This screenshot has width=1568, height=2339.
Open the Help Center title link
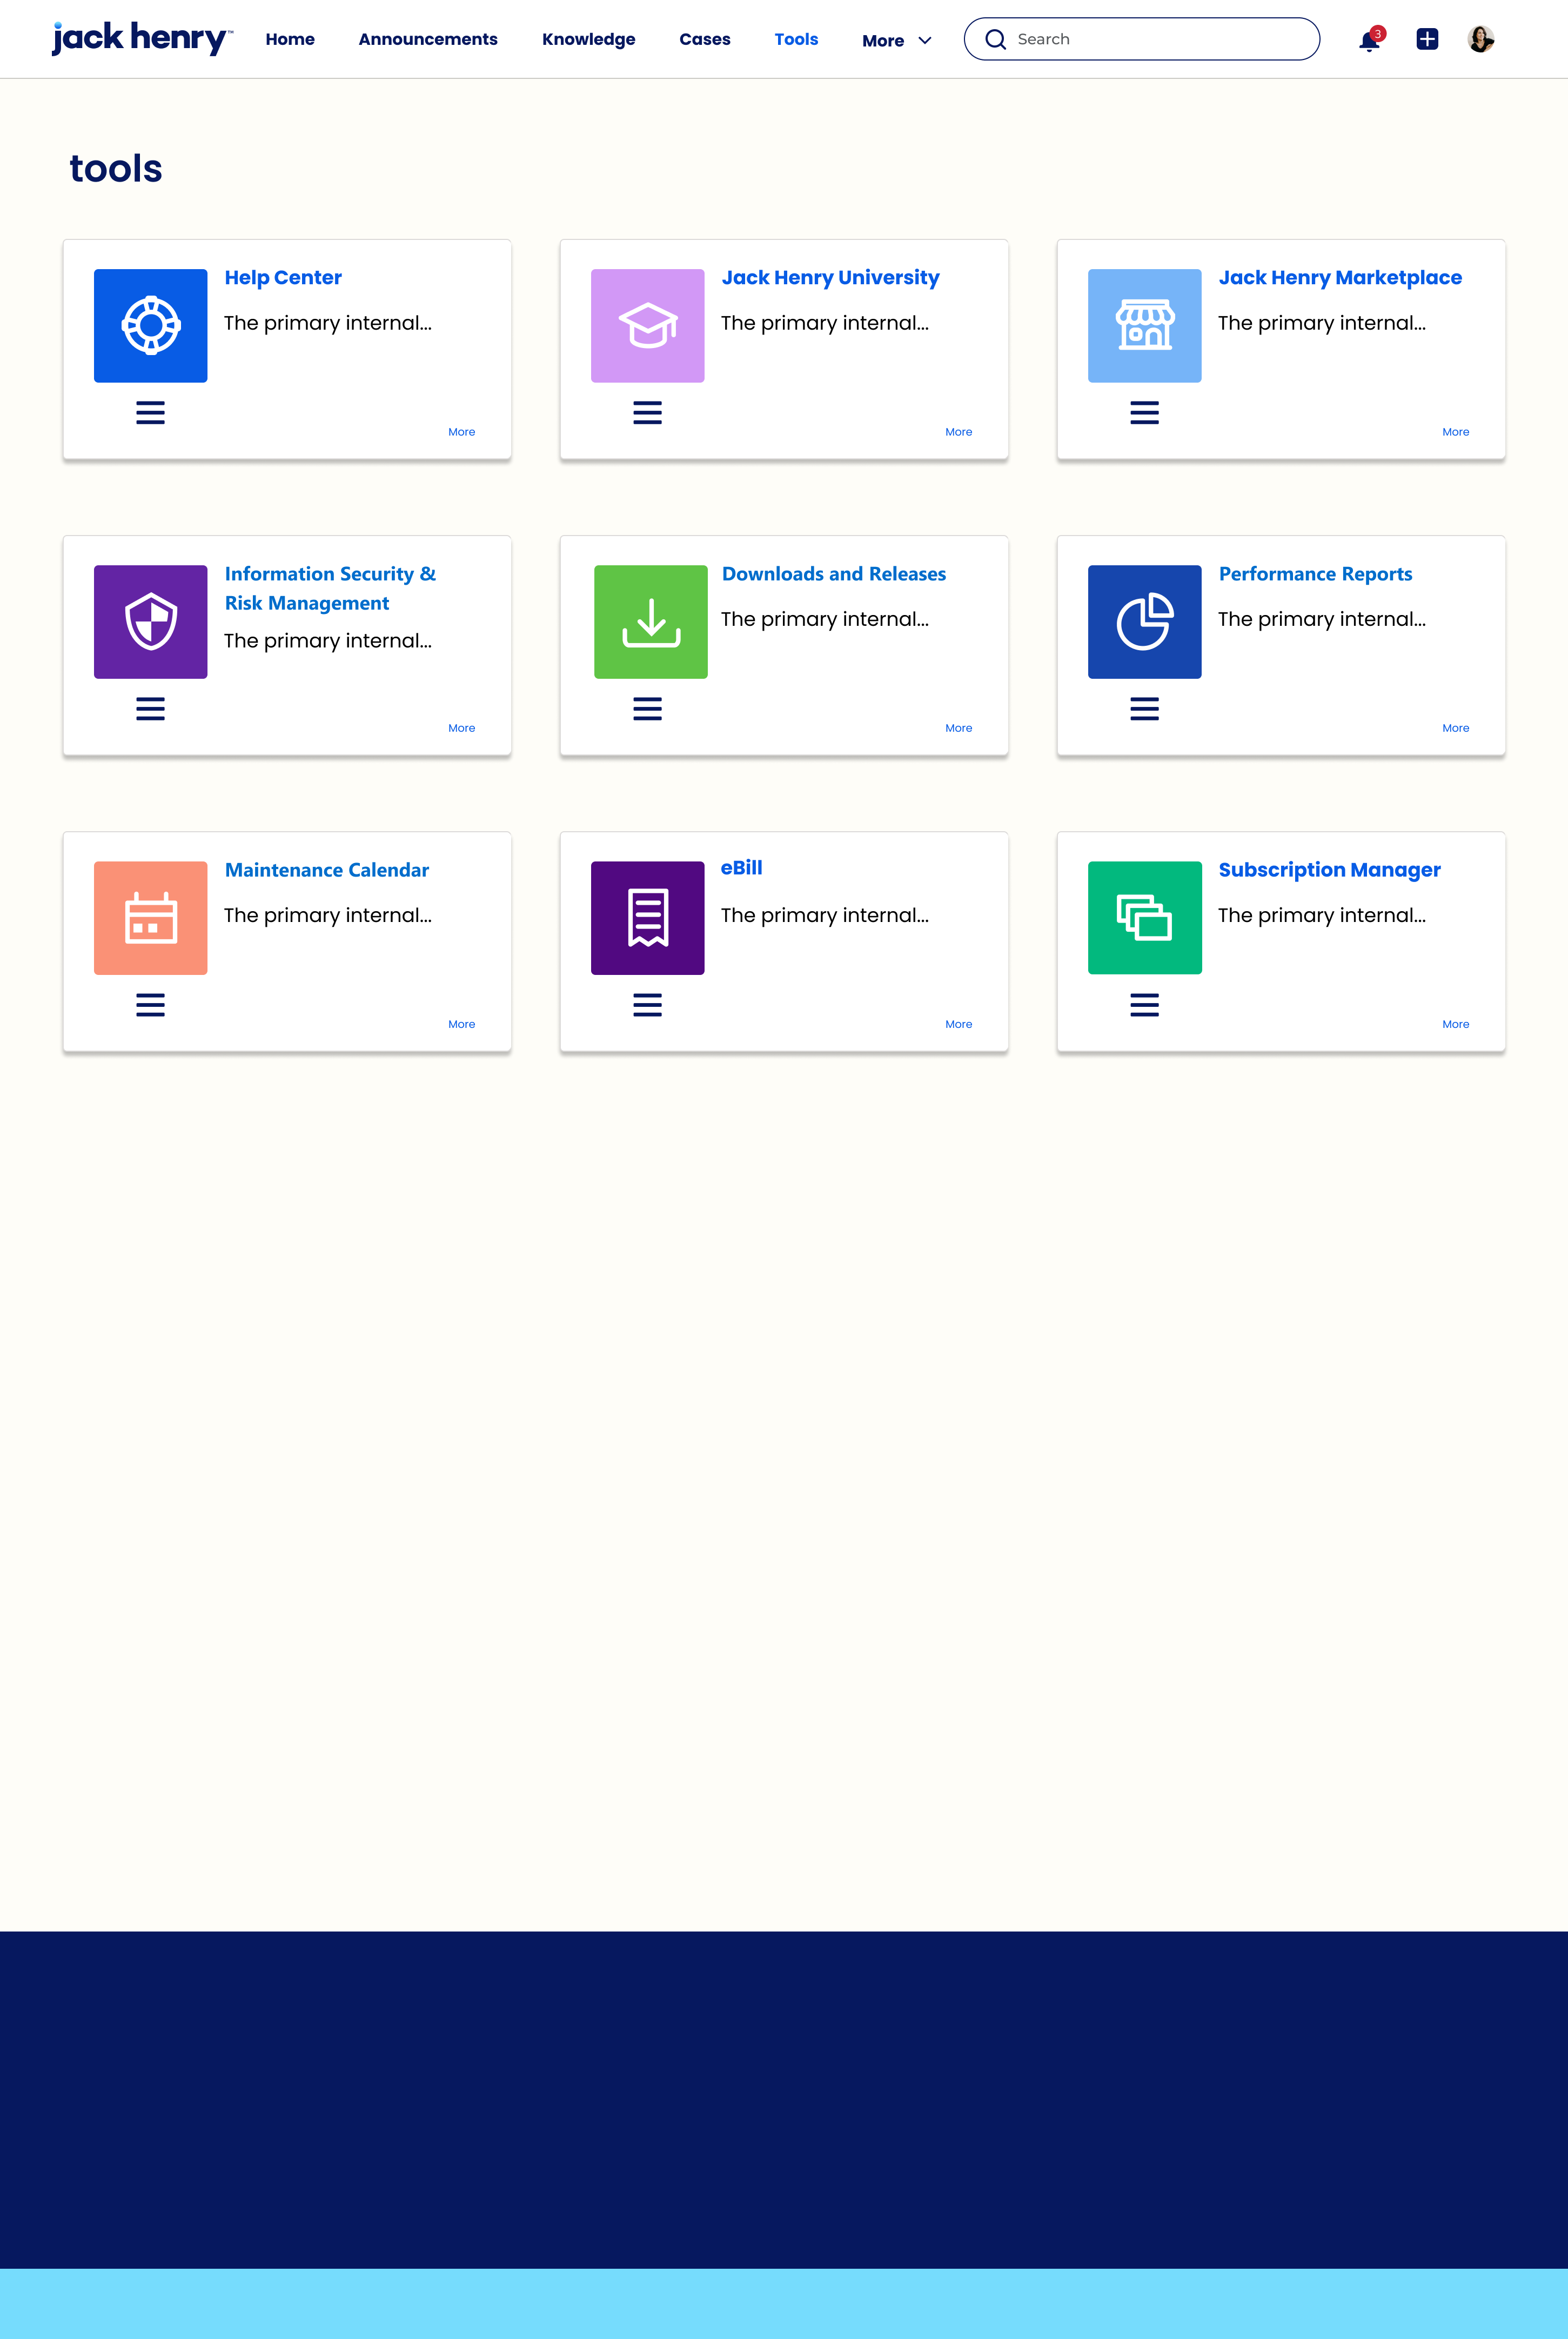pyautogui.click(x=283, y=277)
